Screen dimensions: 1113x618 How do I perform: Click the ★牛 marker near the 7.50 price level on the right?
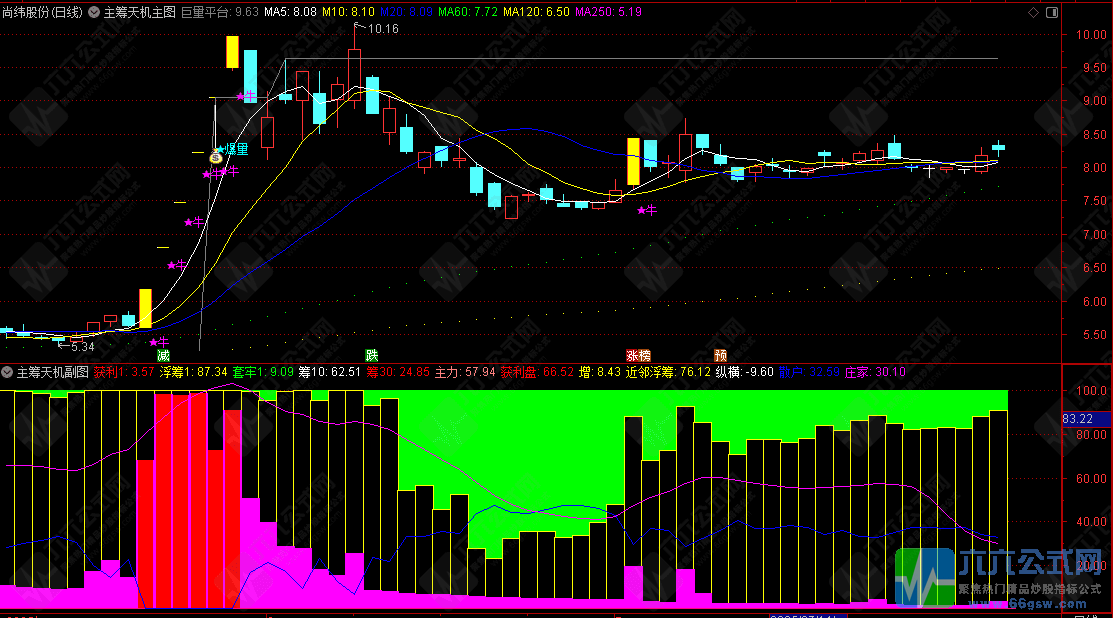pyautogui.click(x=647, y=210)
